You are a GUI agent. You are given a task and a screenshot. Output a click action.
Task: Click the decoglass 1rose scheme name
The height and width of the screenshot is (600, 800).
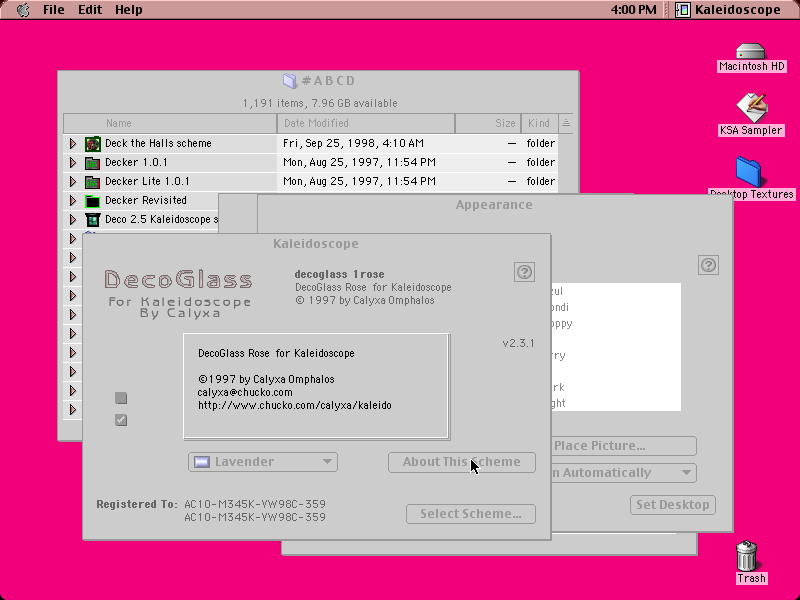click(x=340, y=274)
